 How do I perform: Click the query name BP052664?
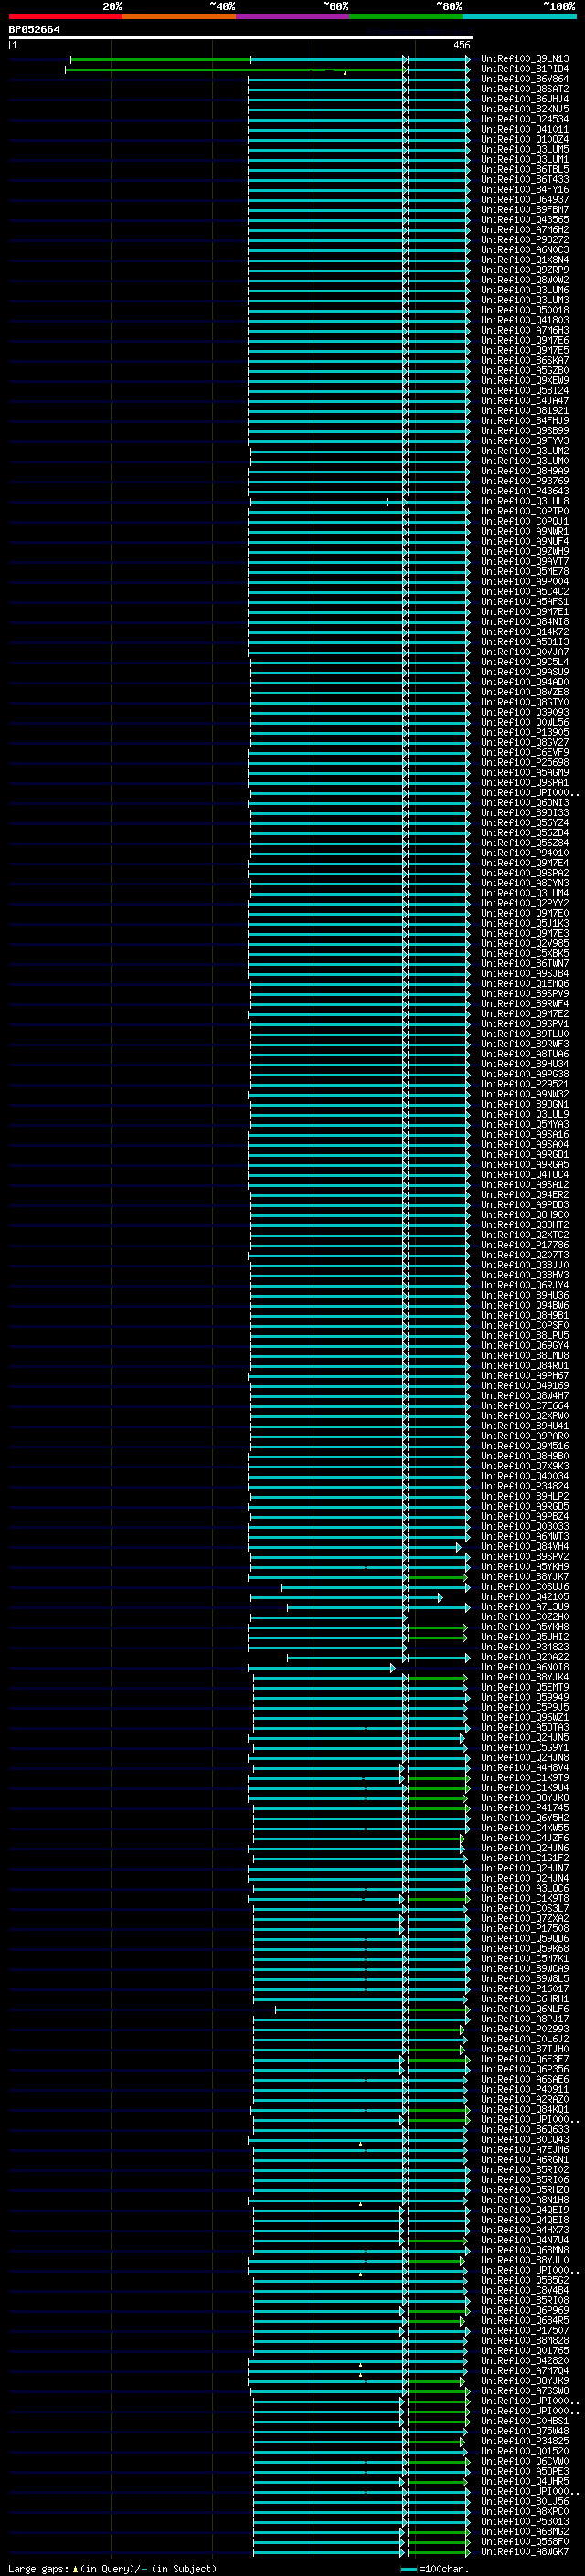point(34,29)
